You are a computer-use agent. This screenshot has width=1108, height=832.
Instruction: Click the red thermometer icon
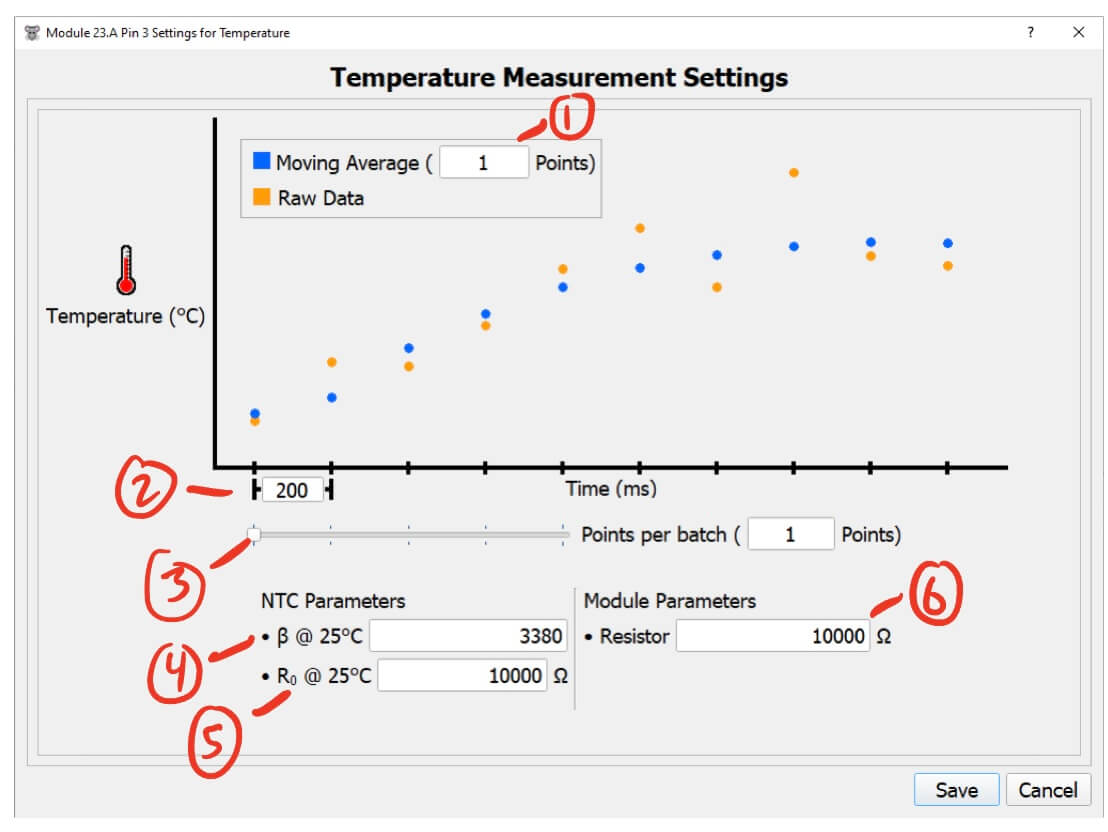pyautogui.click(x=126, y=270)
